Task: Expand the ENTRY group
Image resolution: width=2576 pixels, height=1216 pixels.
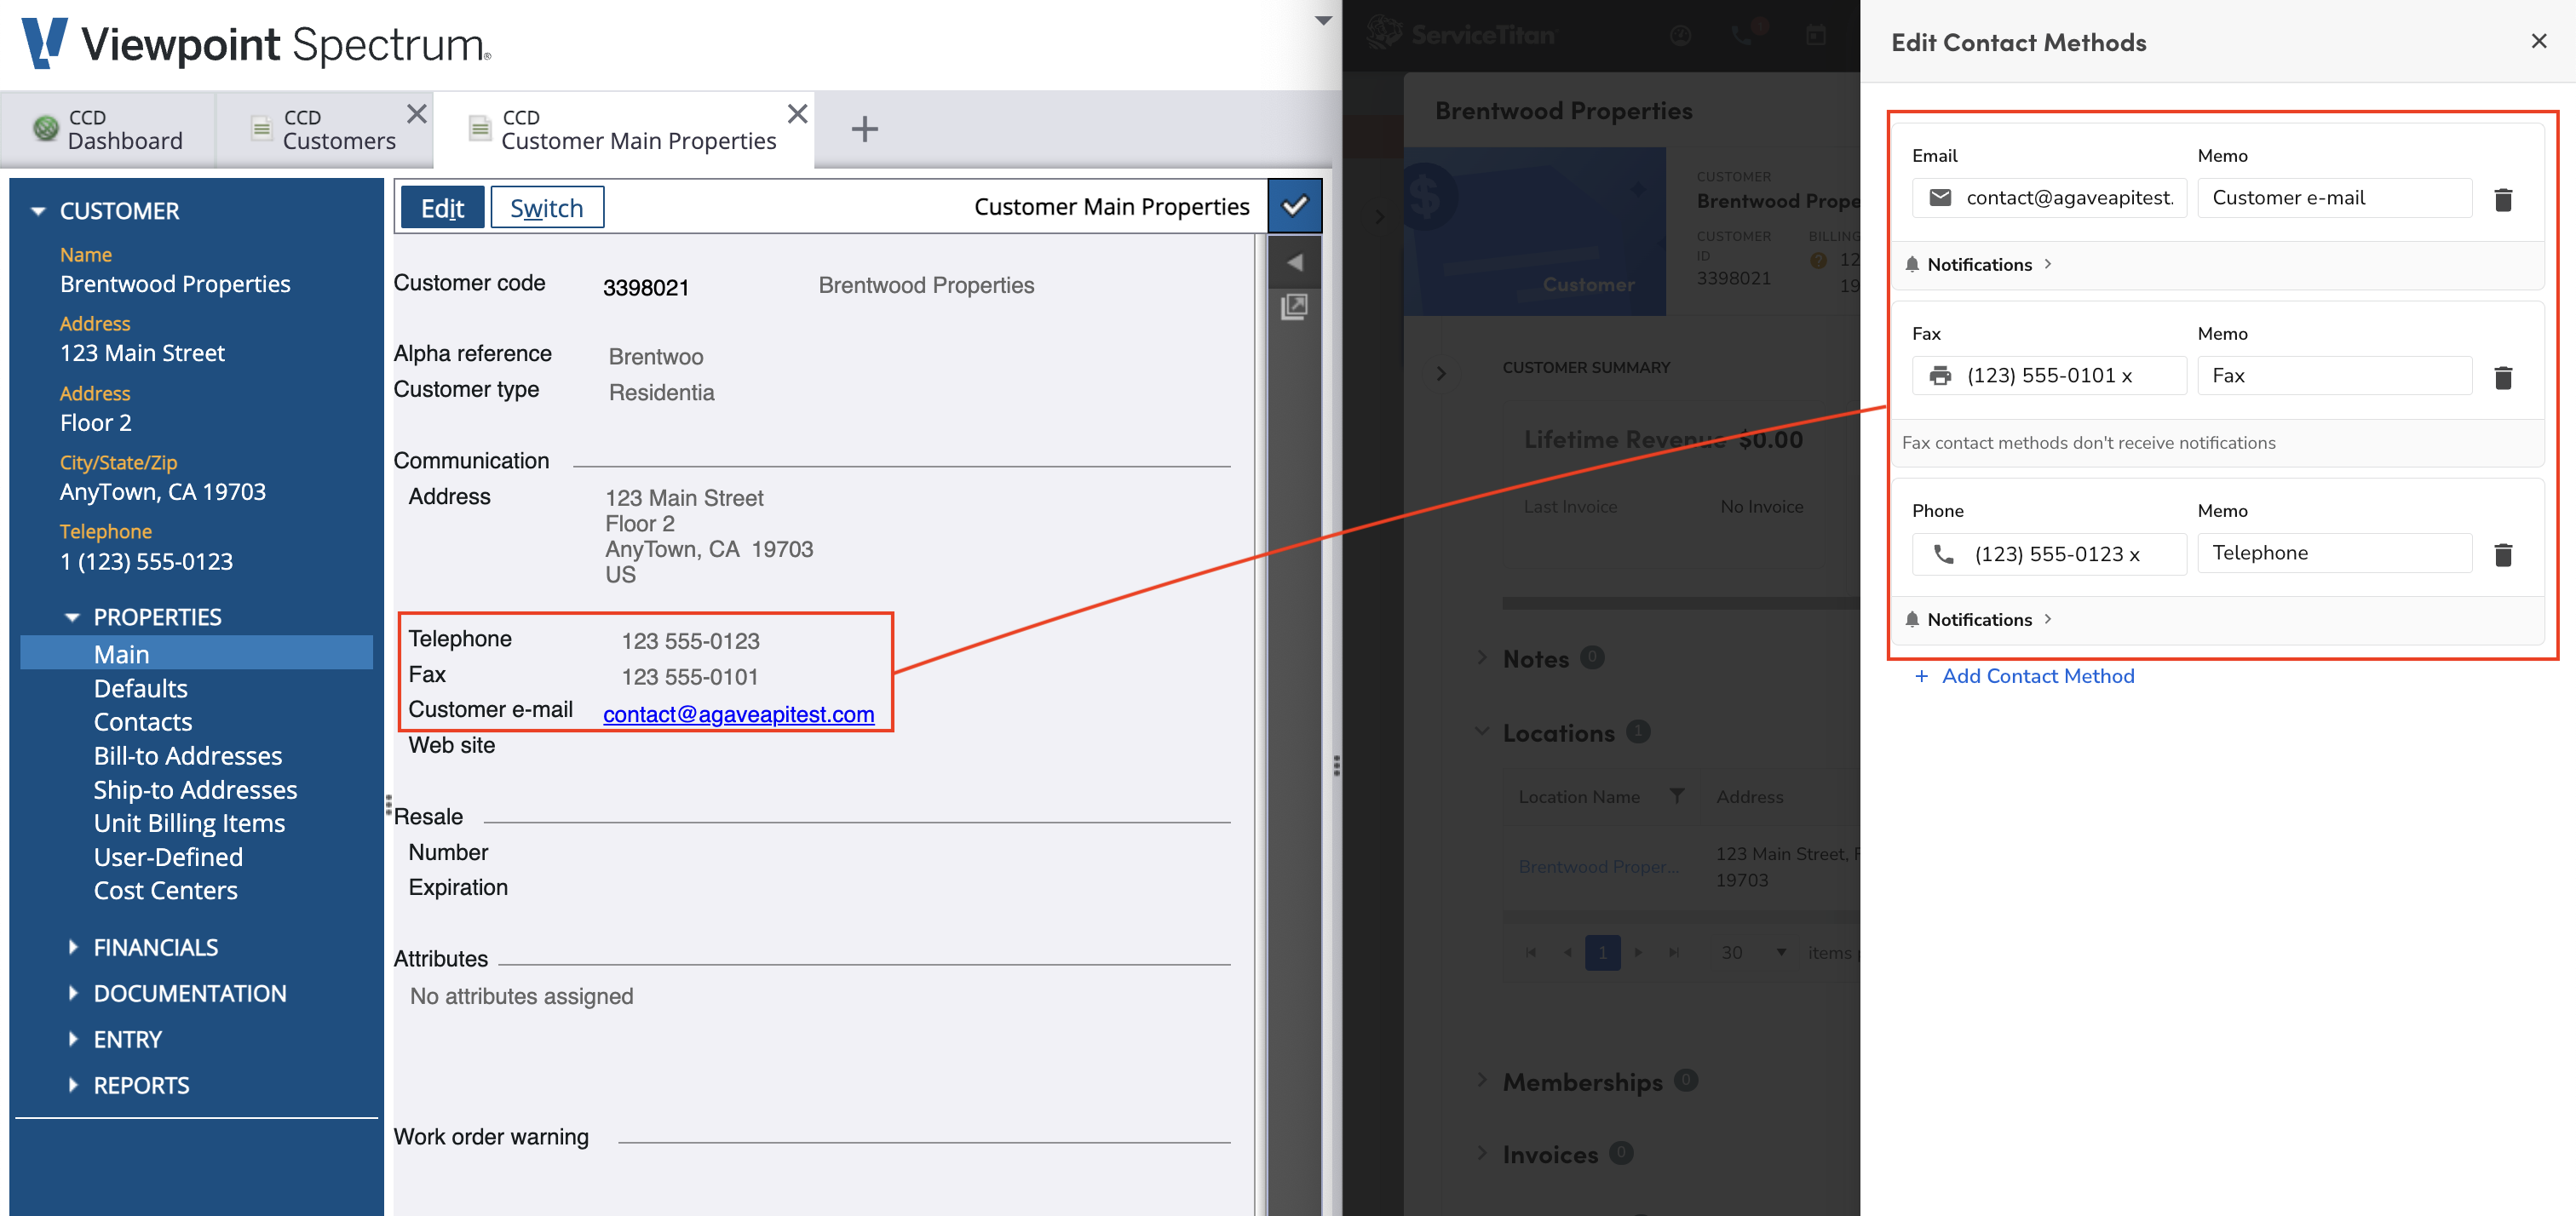Action: pos(72,1039)
